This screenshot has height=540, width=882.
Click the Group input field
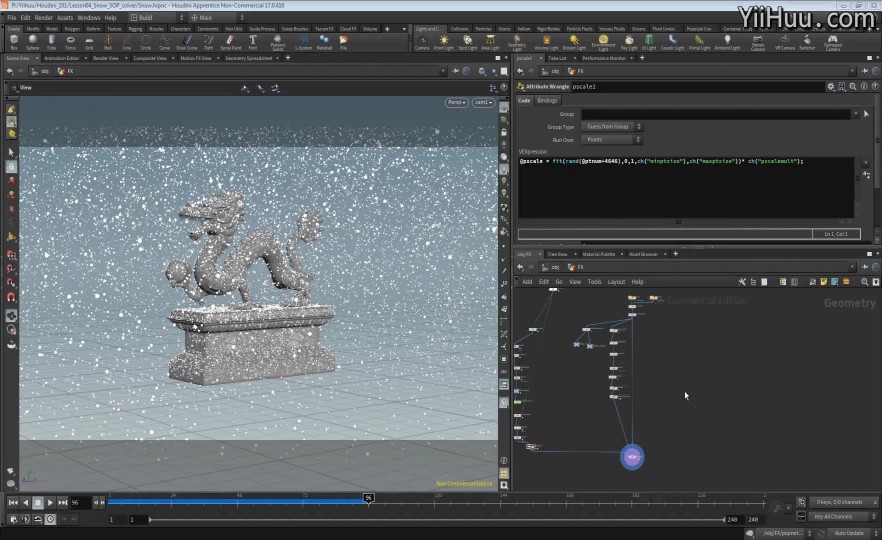[x=716, y=114]
